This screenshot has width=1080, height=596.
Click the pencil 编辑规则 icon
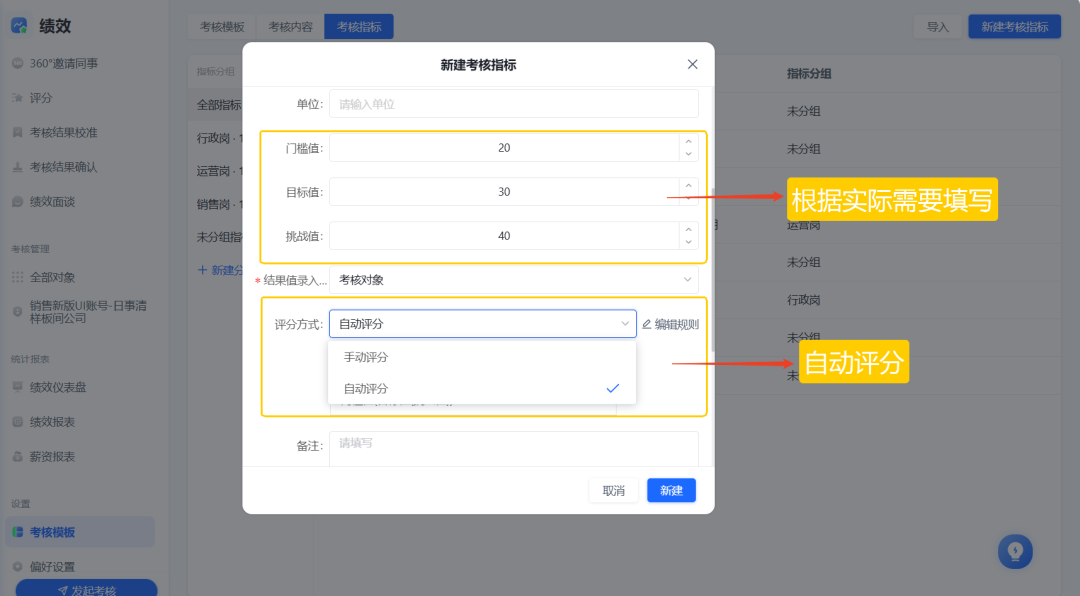[646, 324]
